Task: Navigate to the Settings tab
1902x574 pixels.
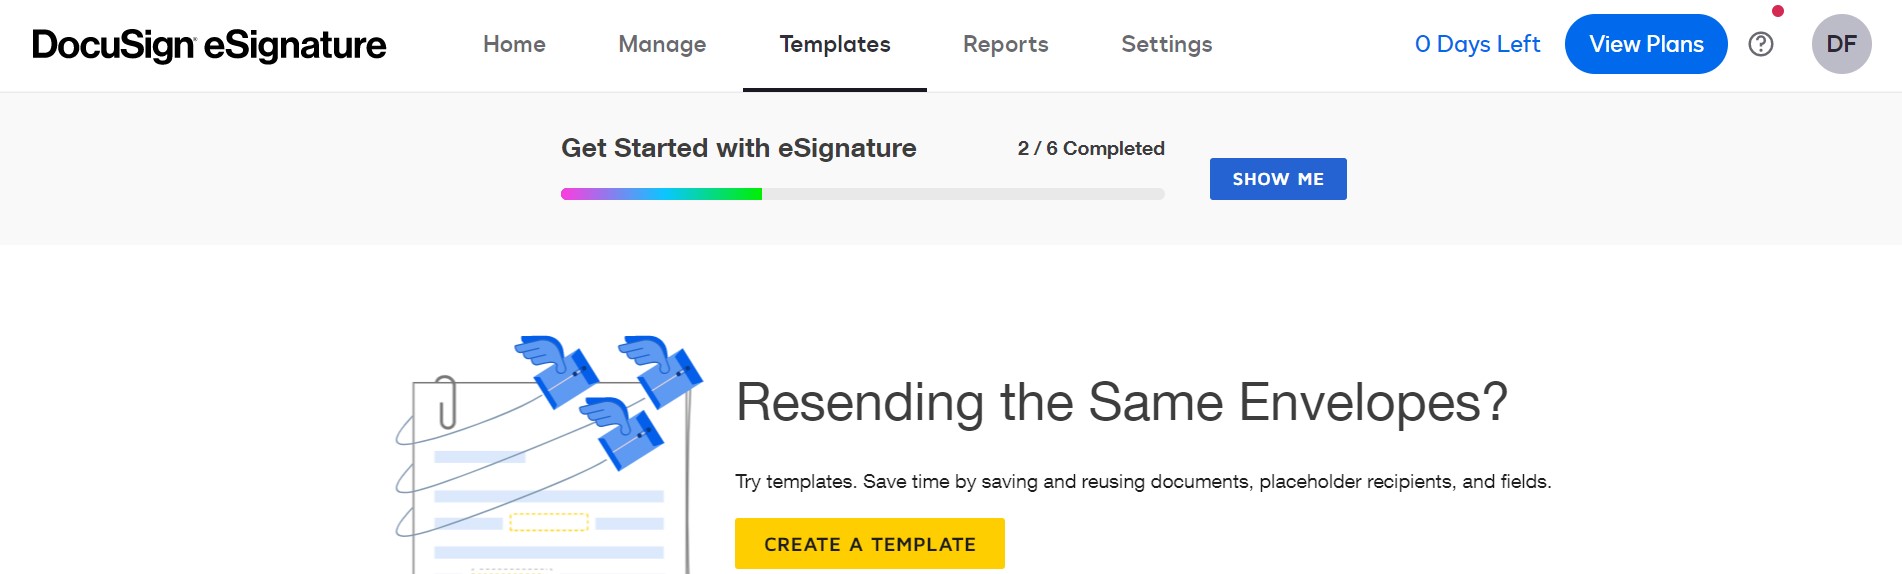Action: click(x=1166, y=44)
